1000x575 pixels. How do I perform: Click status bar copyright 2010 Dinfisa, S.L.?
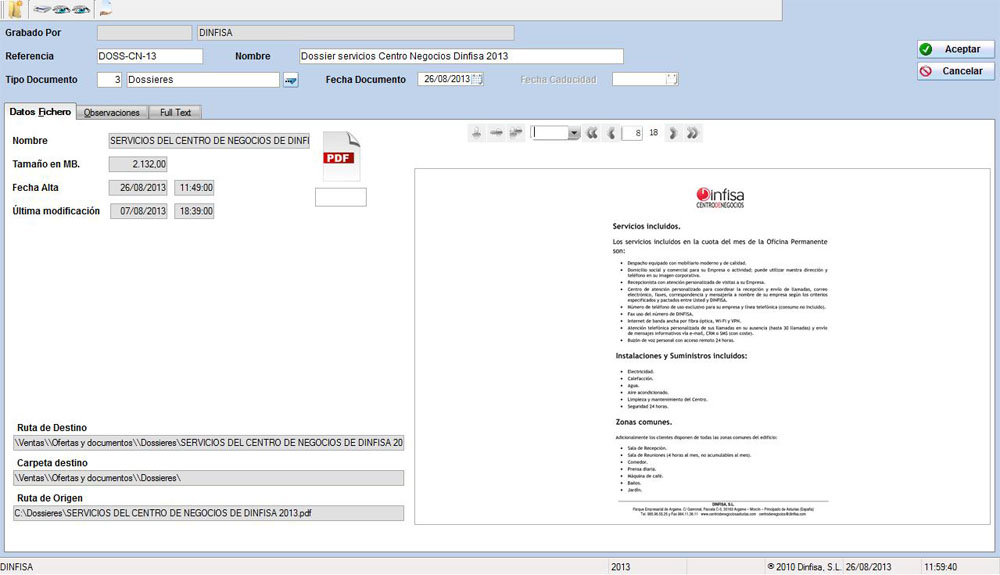pyautogui.click(x=804, y=567)
